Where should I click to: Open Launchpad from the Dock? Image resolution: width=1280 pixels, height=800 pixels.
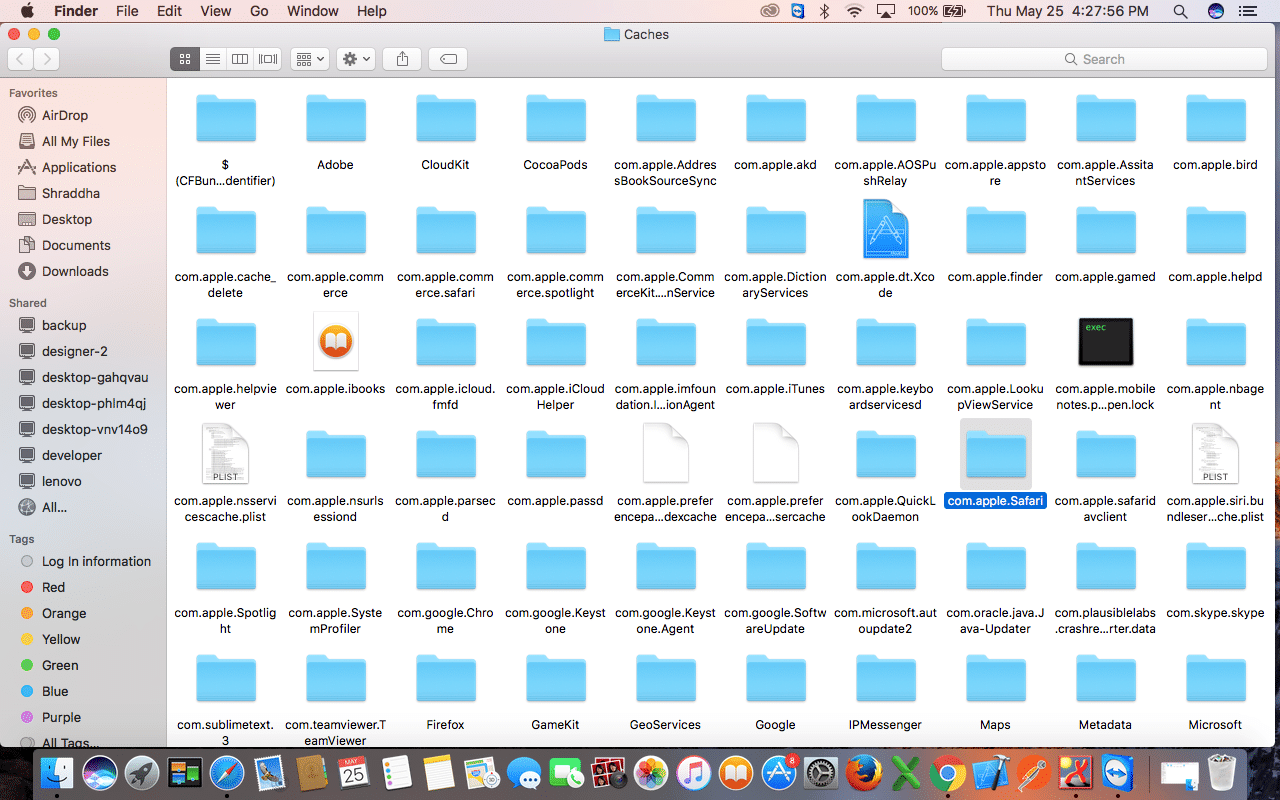[142, 774]
